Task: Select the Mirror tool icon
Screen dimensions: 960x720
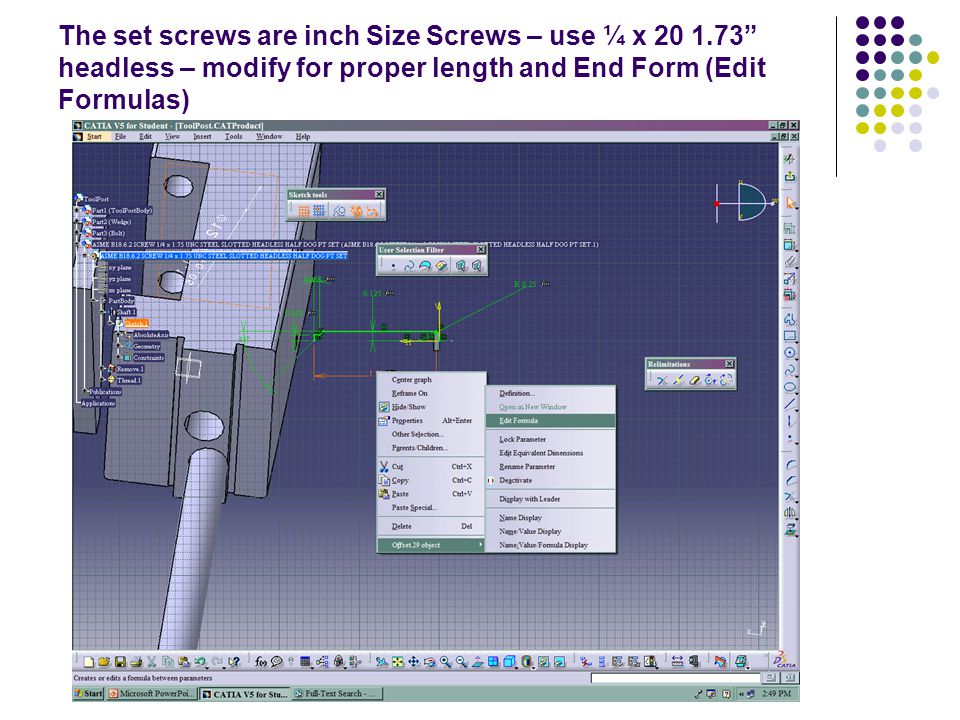Action: tap(790, 513)
